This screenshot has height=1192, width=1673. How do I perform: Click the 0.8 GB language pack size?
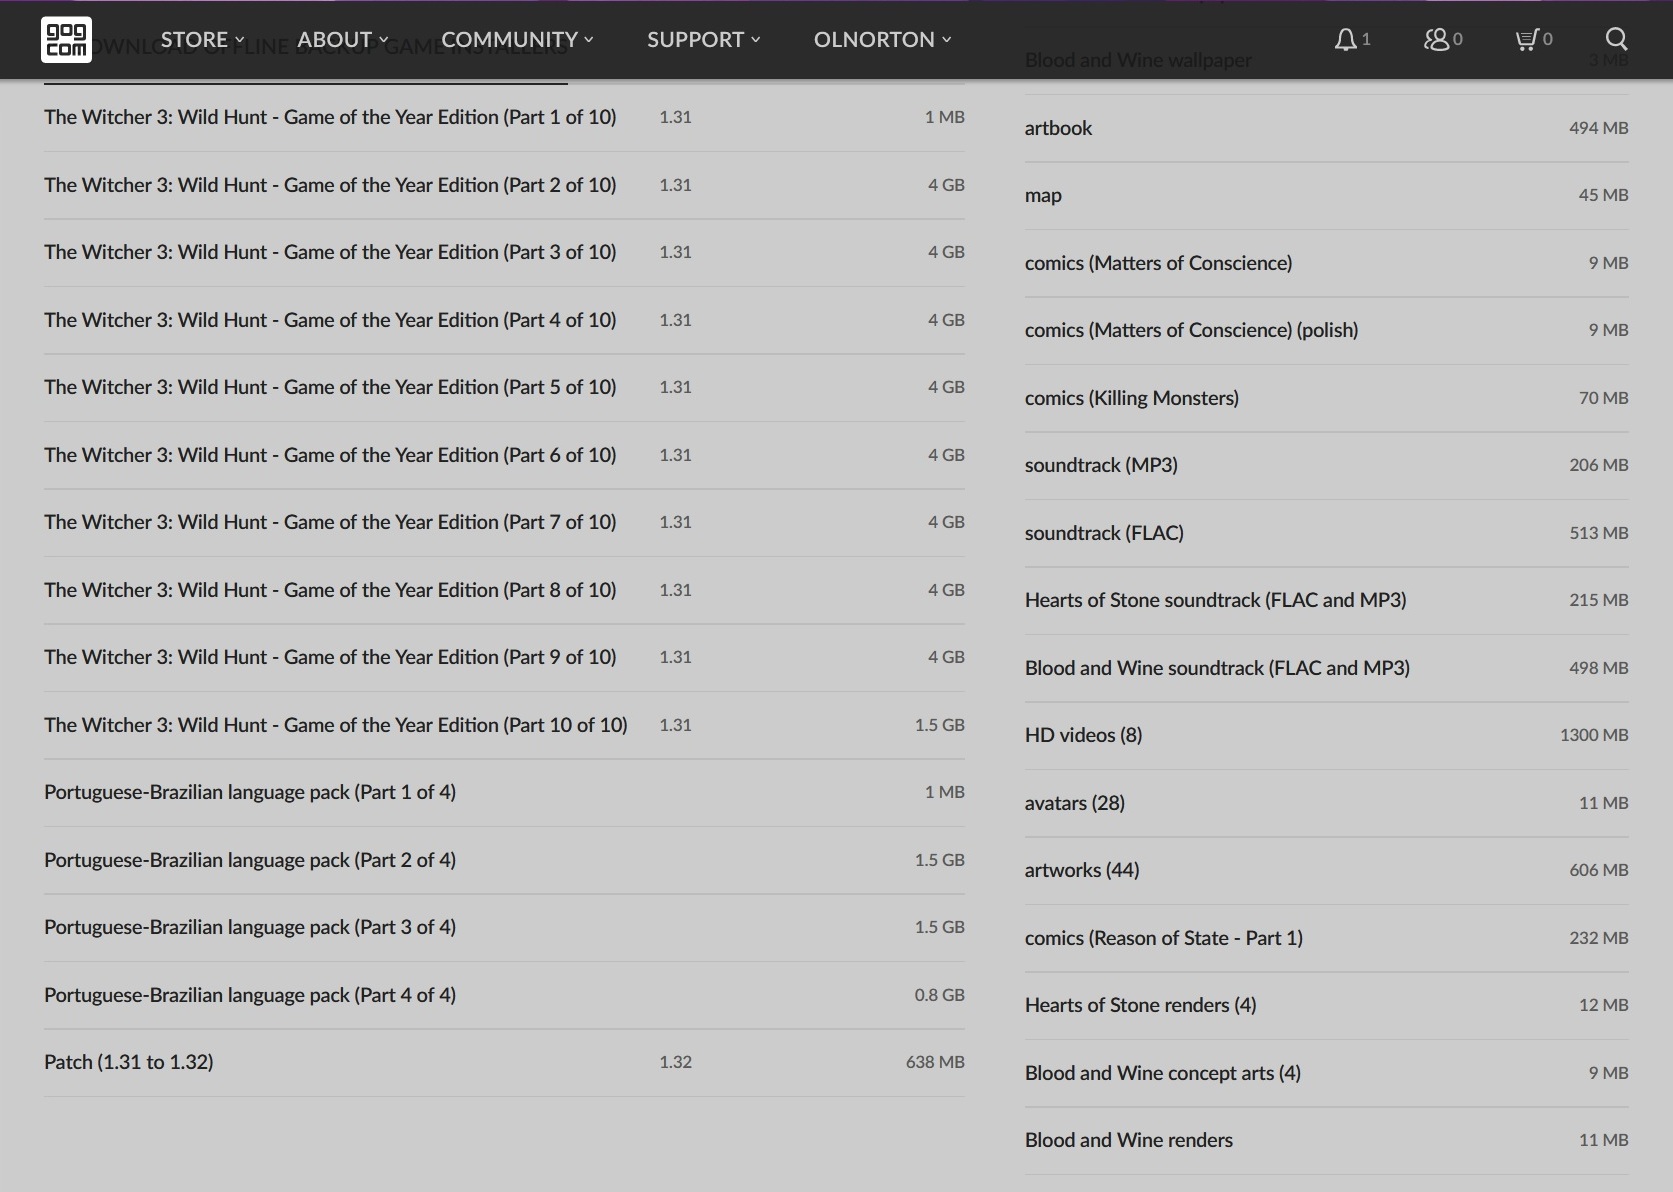(939, 995)
